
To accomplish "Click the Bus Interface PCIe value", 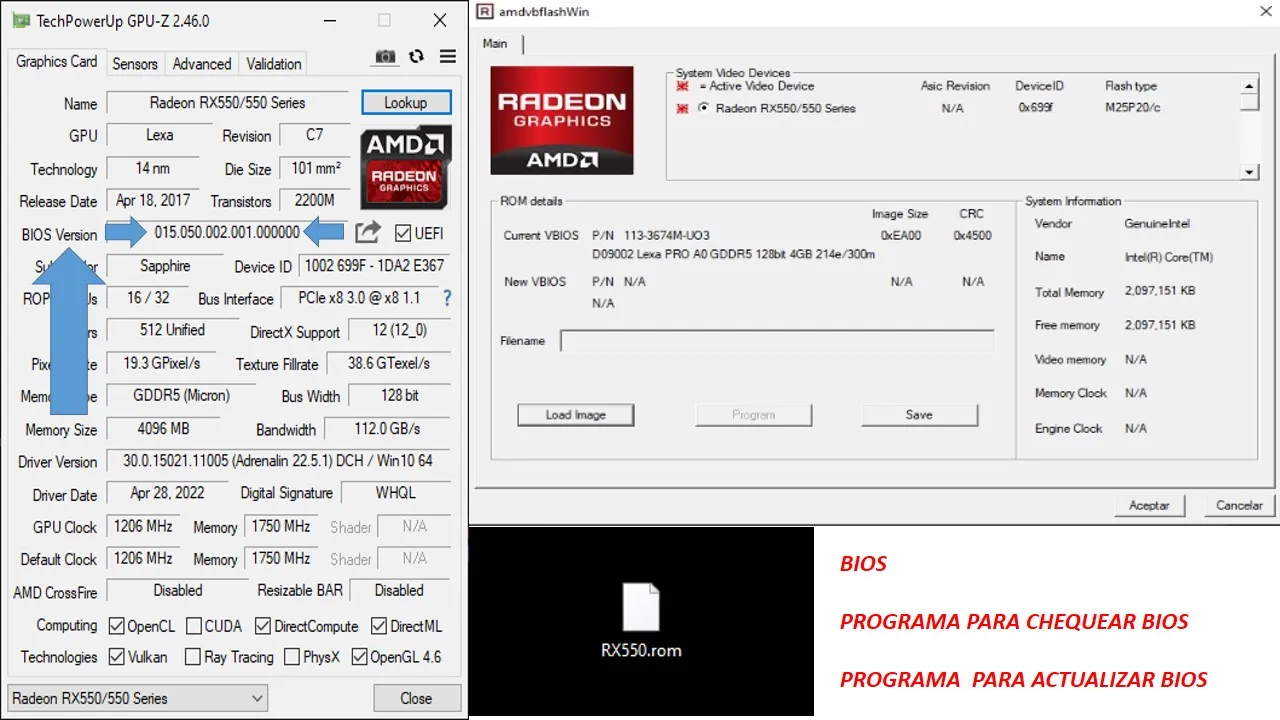I will (359, 298).
